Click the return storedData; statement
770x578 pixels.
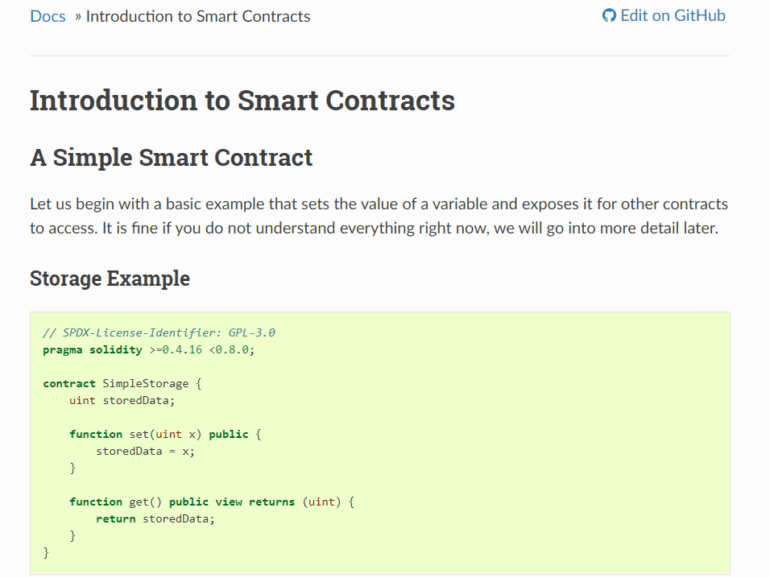click(x=155, y=519)
